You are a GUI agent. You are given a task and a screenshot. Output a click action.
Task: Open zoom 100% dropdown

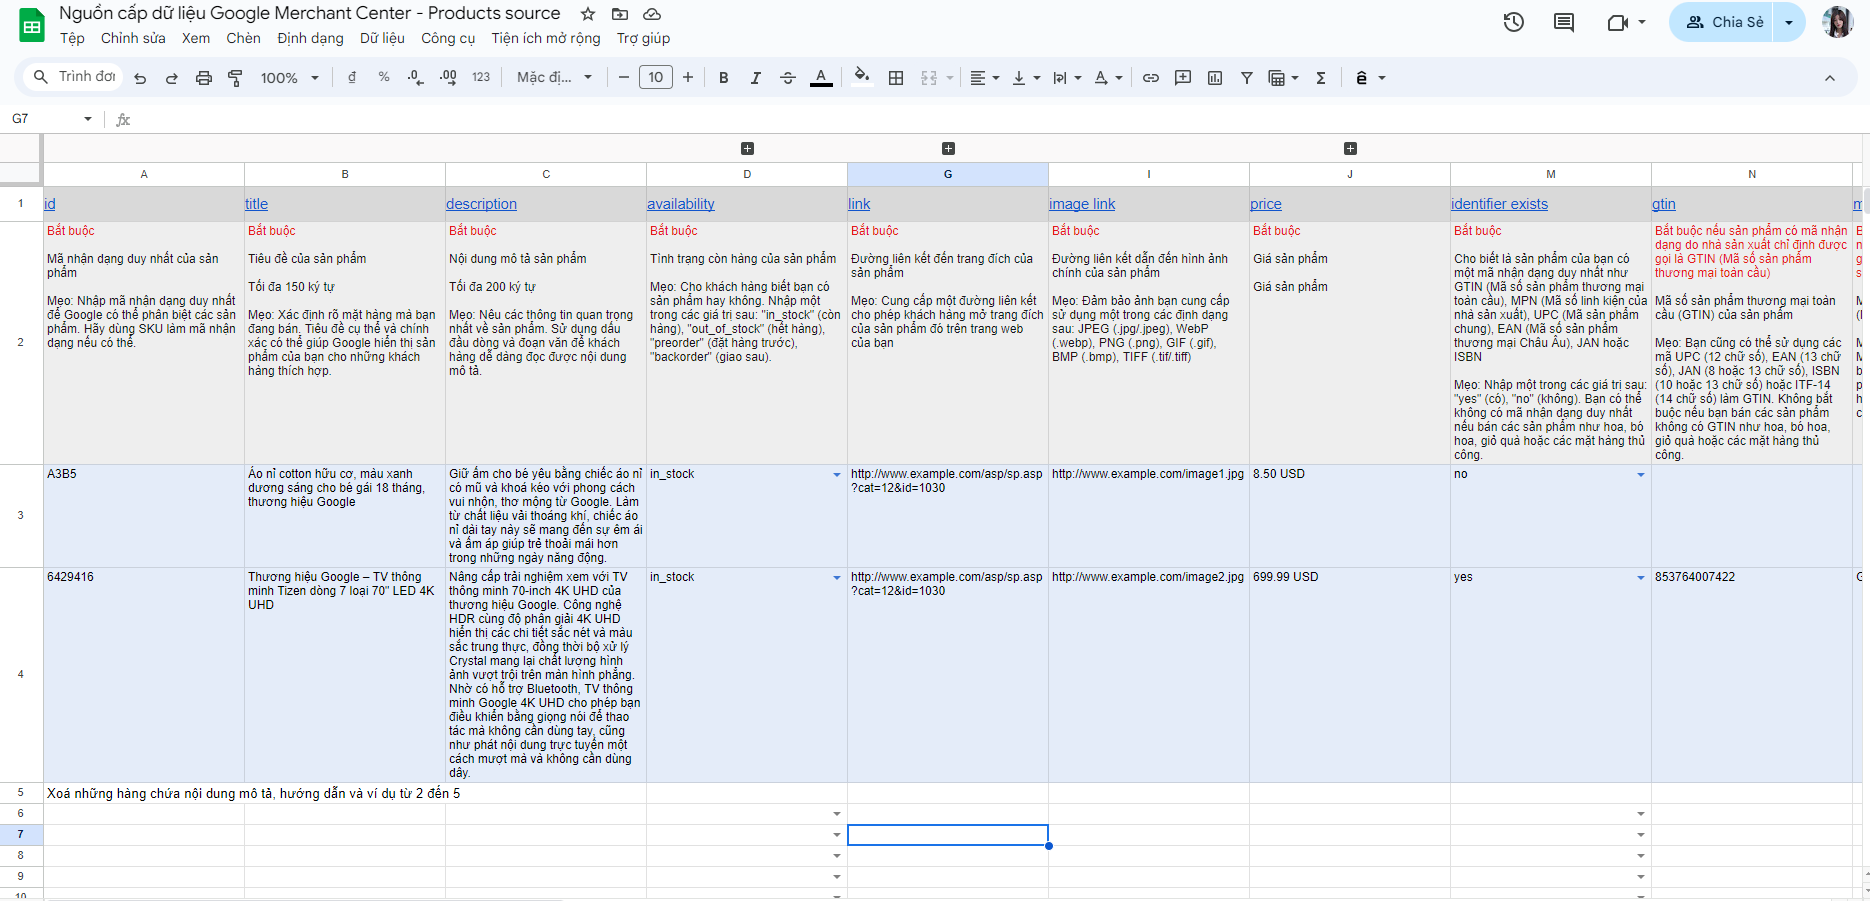click(290, 78)
